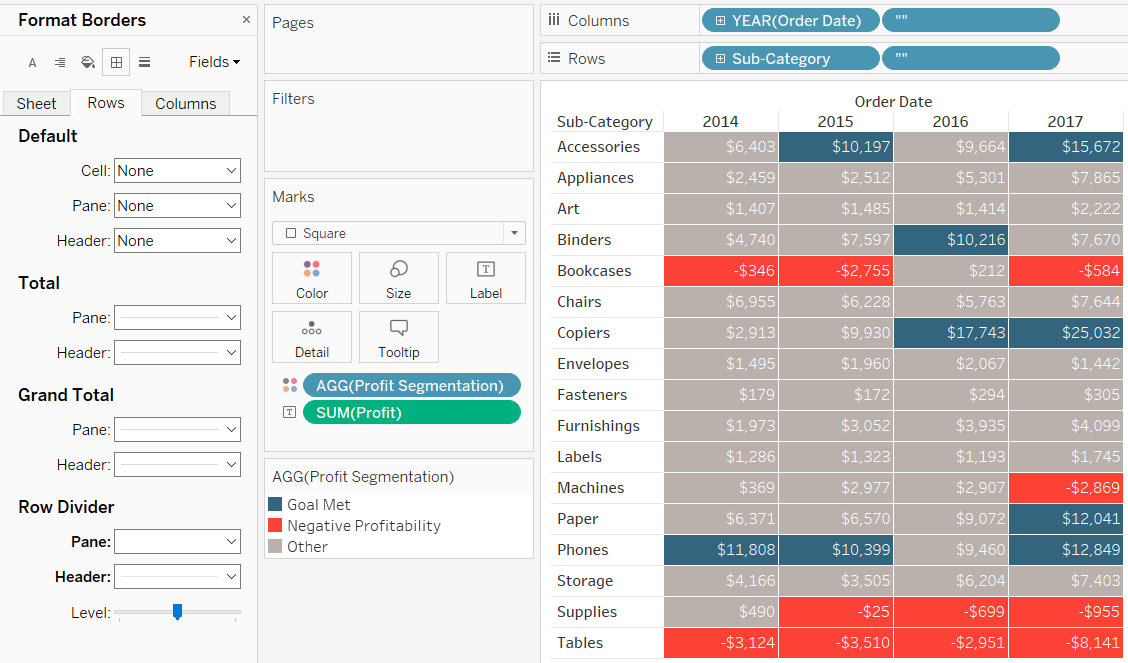The width and height of the screenshot is (1128, 663).
Task: Open the Label options on the Marks card
Action: point(485,277)
